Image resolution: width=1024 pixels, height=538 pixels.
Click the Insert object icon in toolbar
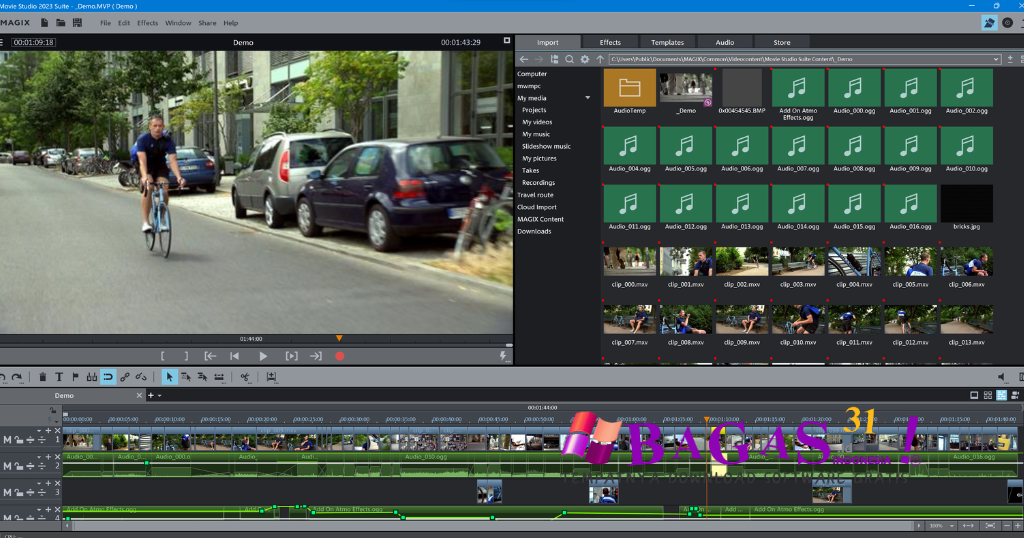(271, 377)
